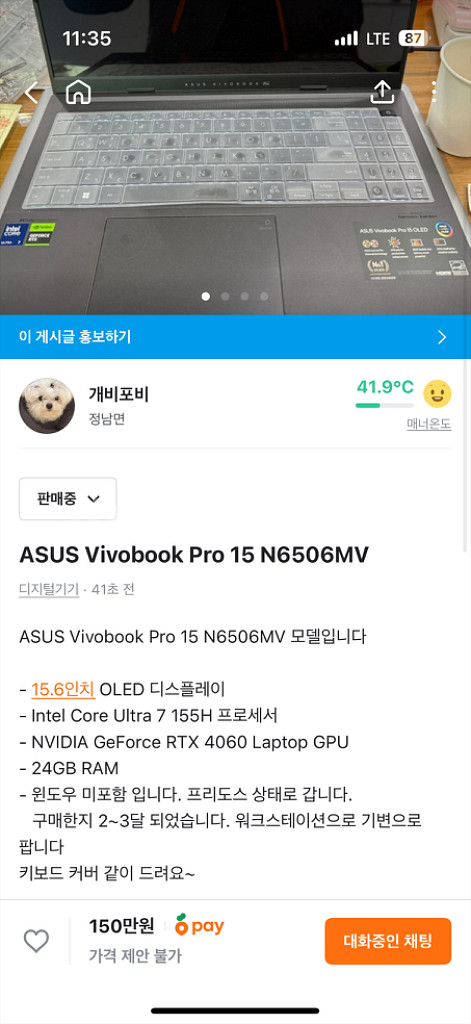Tap the manner temperature progress bar
This screenshot has height=1024, width=471.
tap(384, 406)
